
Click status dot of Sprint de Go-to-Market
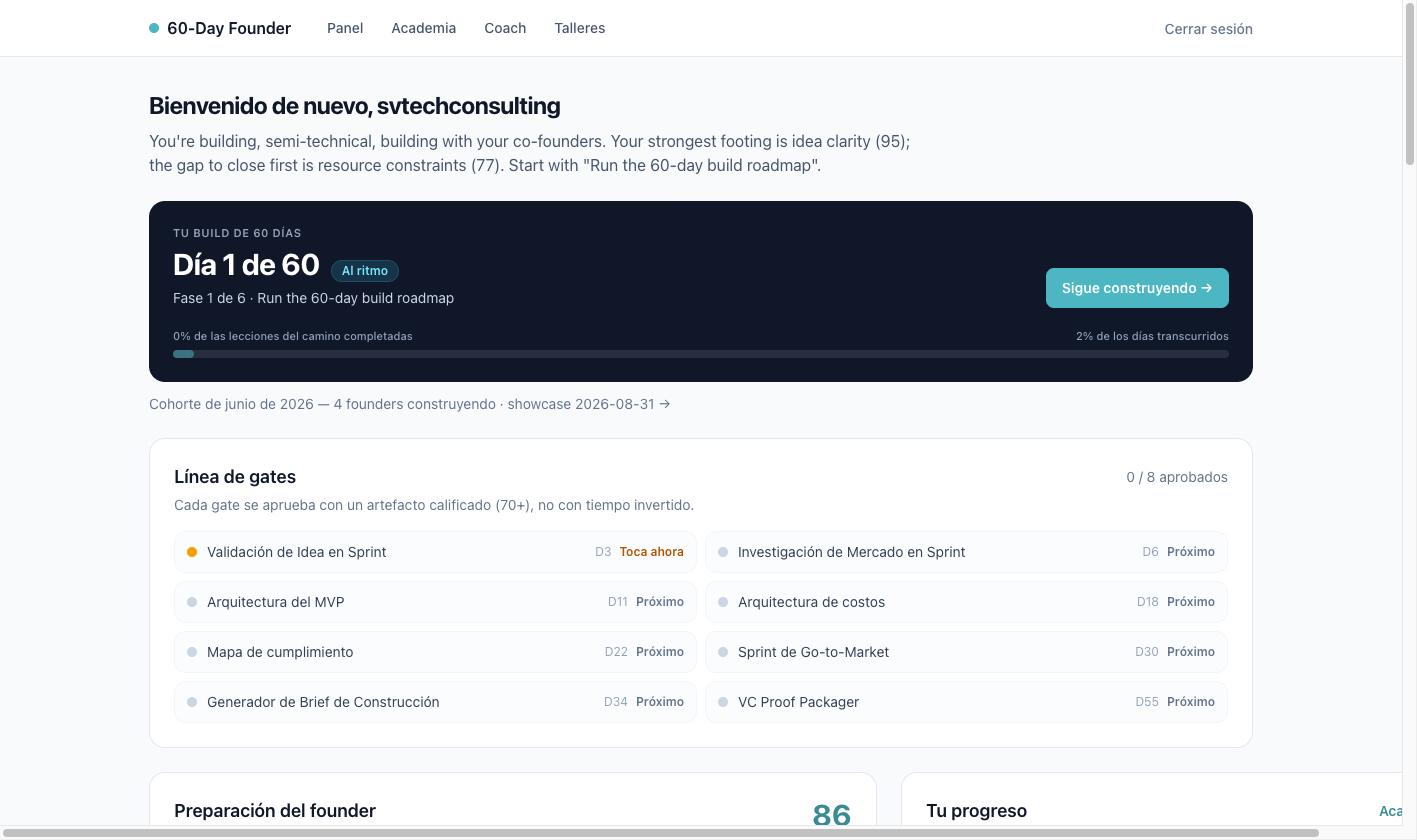723,652
